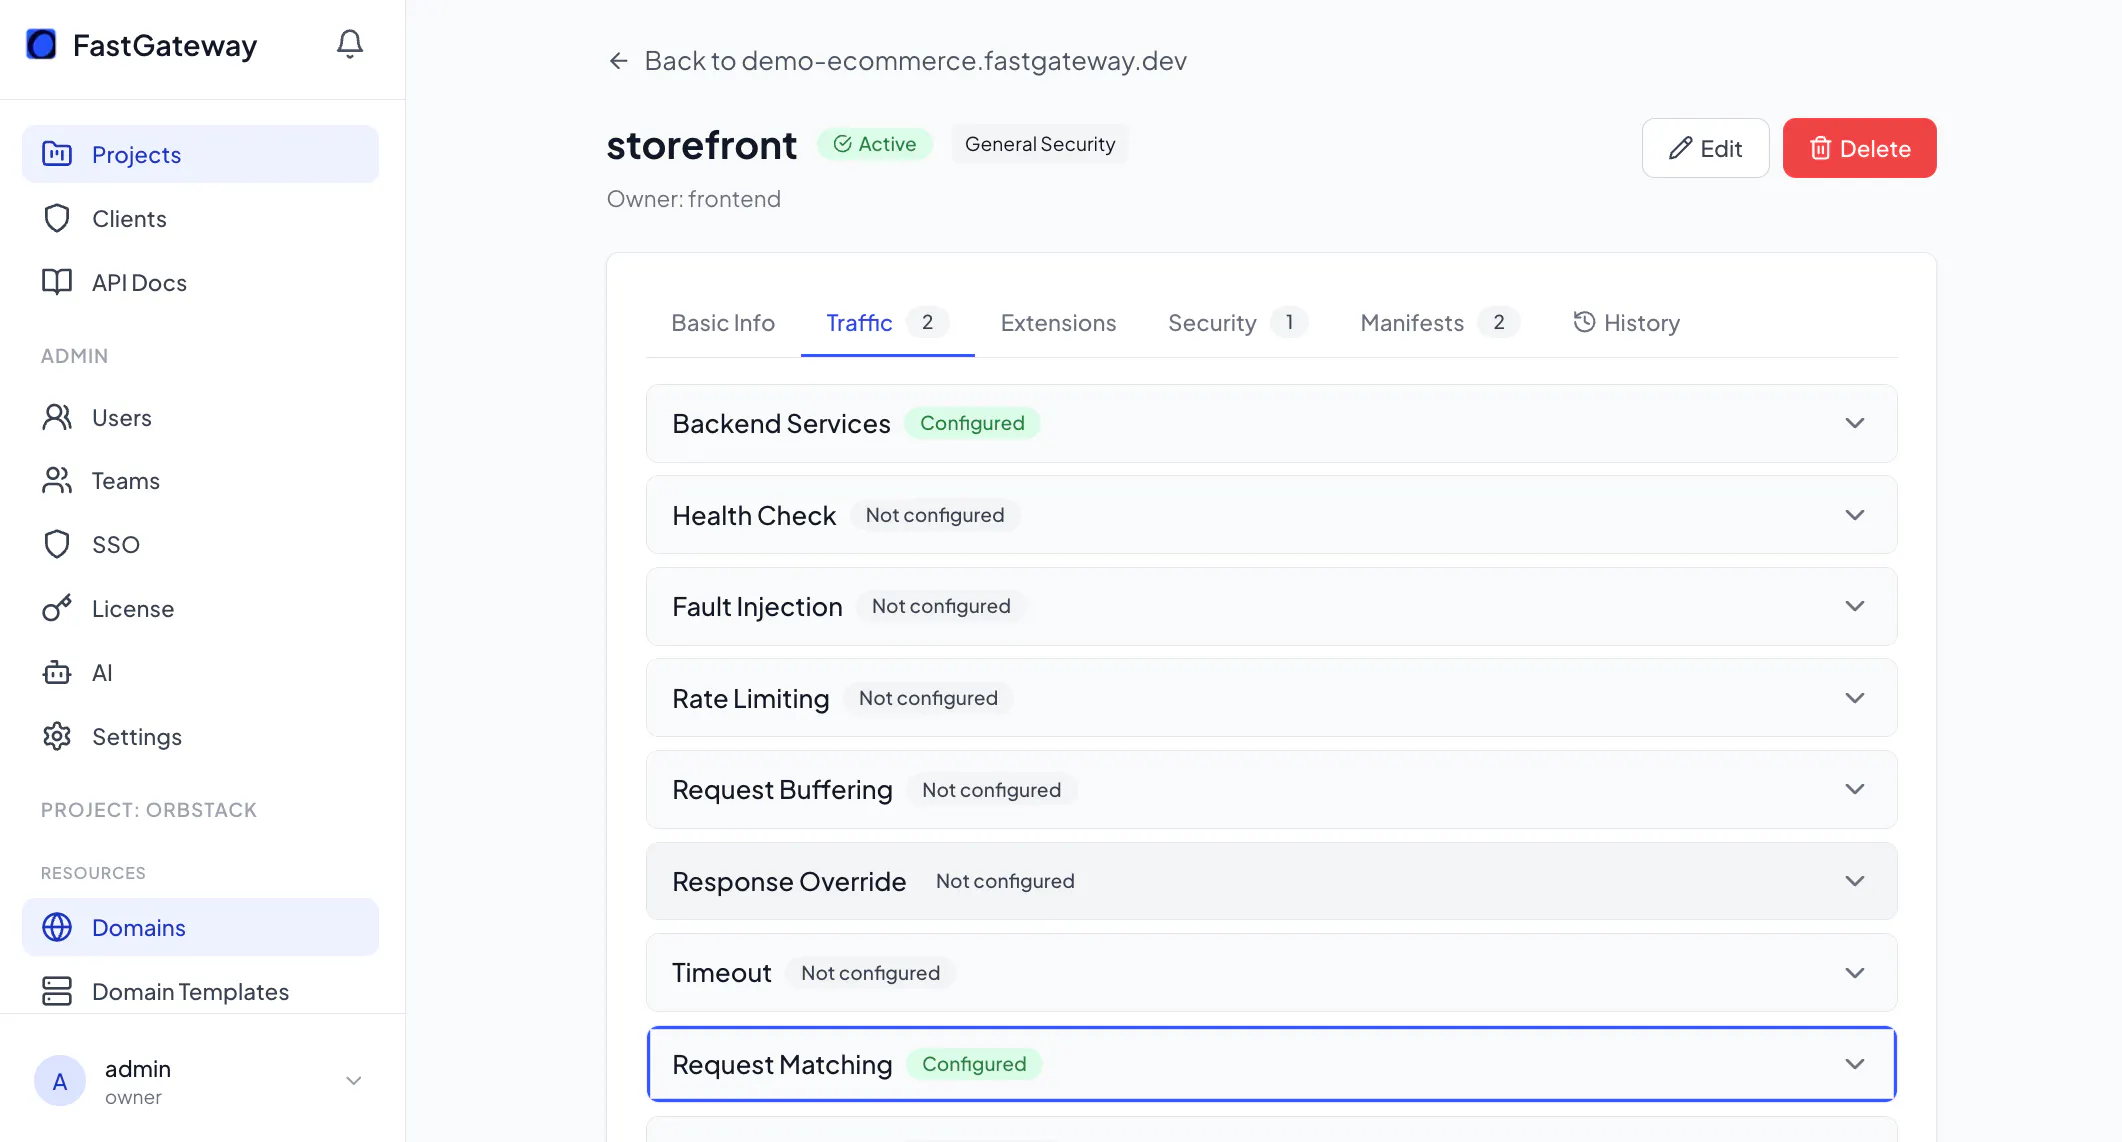Expand the Request Buffering section chevron
Viewport: 2122px width, 1142px height.
click(1855, 789)
